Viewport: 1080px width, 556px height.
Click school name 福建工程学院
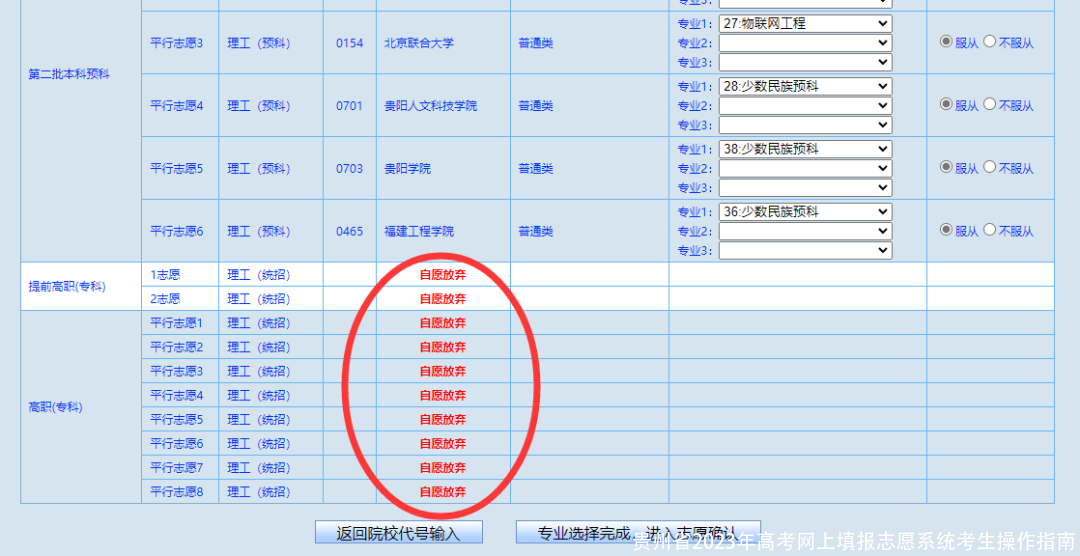pos(419,231)
